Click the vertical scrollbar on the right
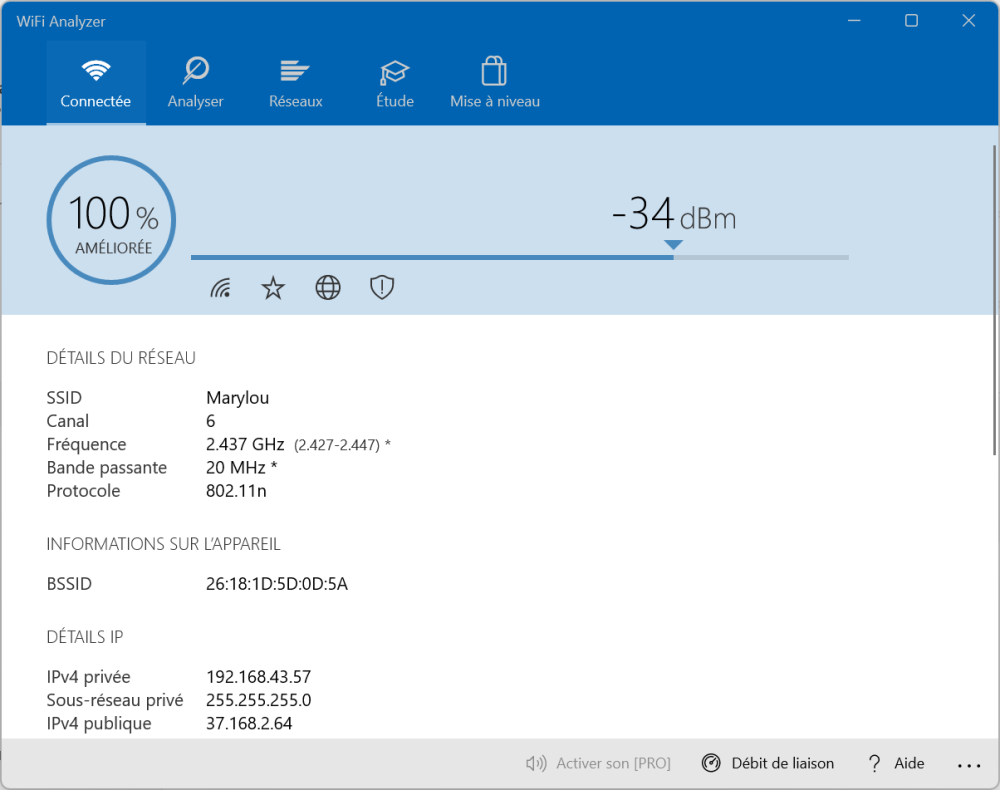Image resolution: width=1000 pixels, height=790 pixels. (993, 300)
